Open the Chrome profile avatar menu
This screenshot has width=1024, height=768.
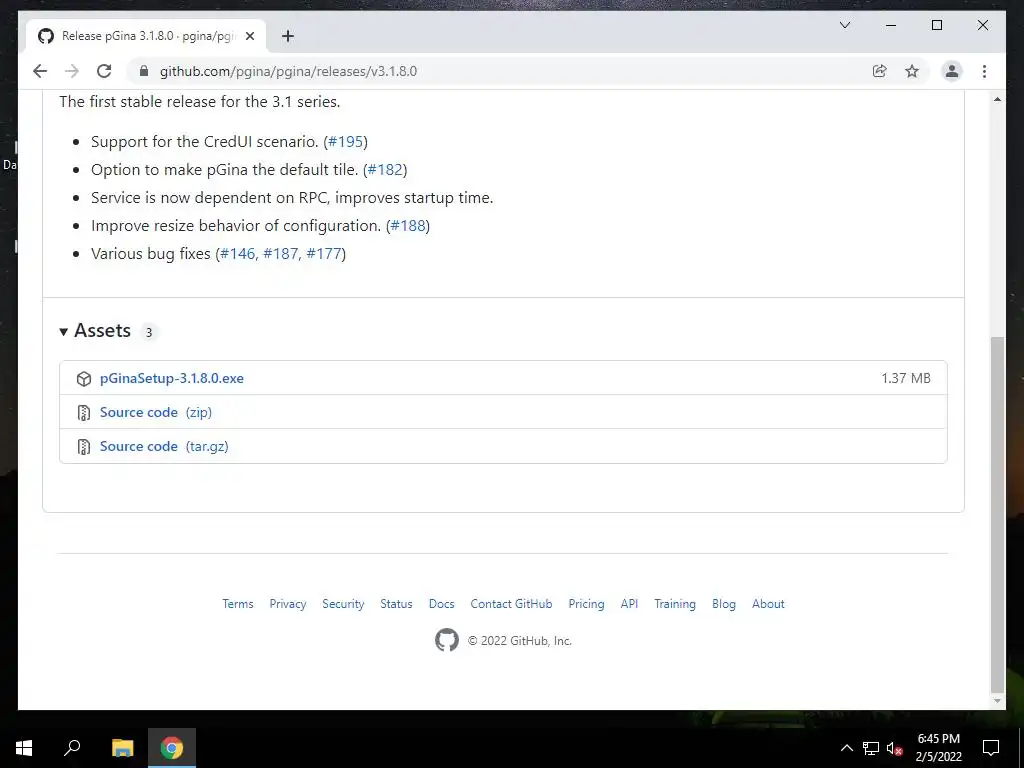(952, 71)
